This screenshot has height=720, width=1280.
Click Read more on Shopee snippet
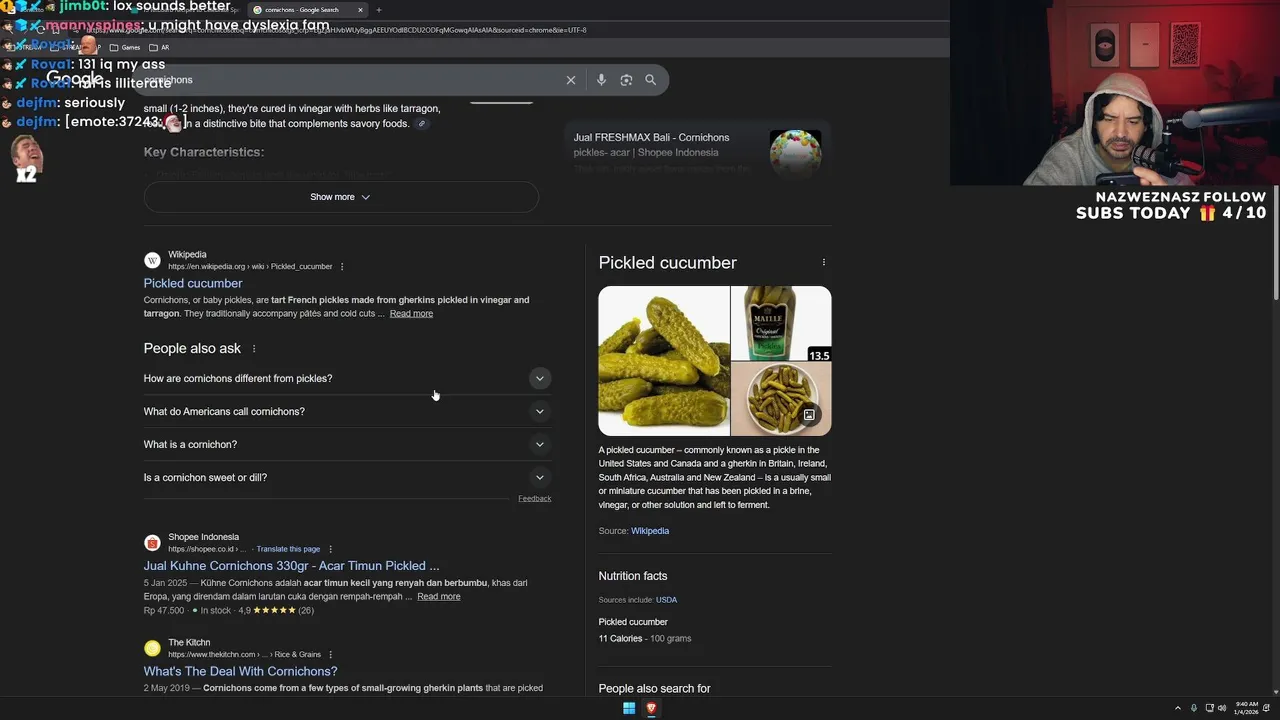coord(438,596)
